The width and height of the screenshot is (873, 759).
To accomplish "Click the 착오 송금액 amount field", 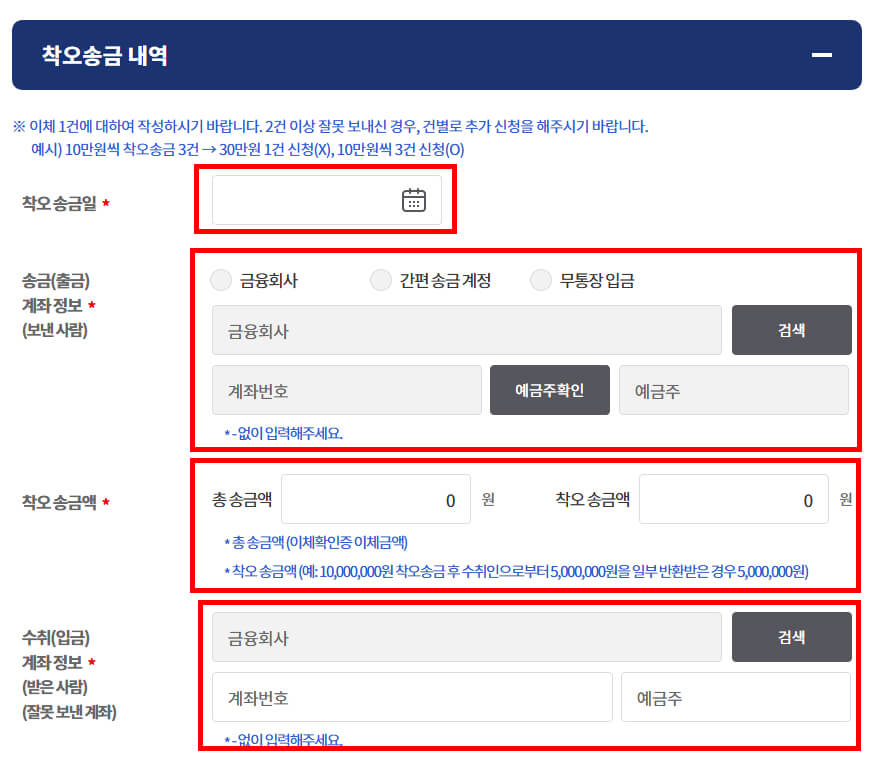I will [x=733, y=499].
